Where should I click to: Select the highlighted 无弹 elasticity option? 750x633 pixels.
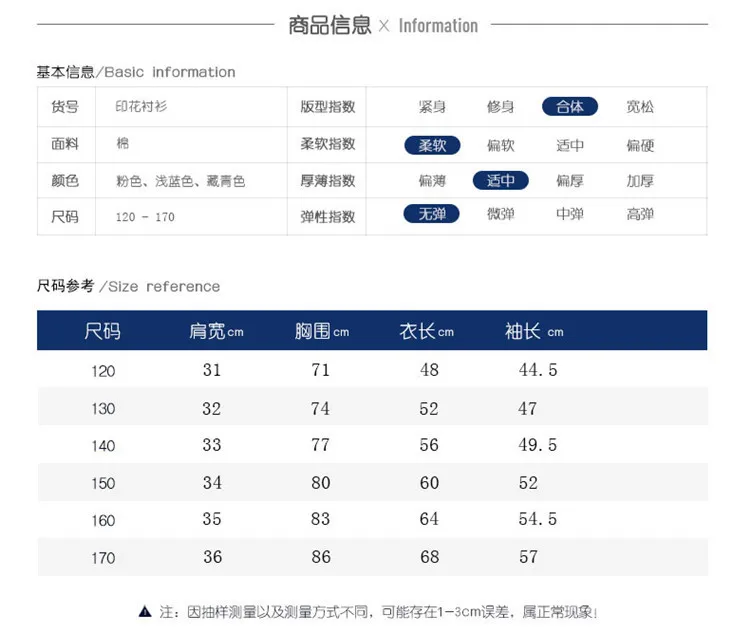(x=431, y=214)
